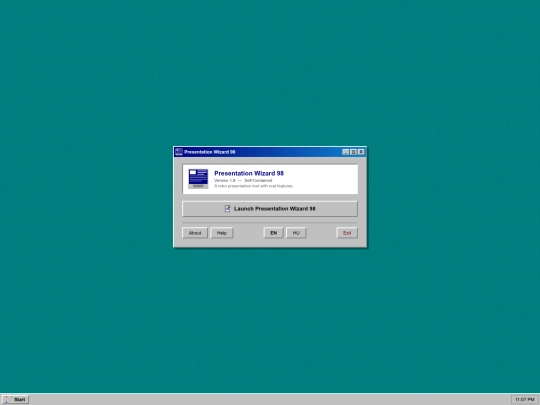Image resolution: width=540 pixels, height=405 pixels.
Task: Click the retro presentation tool description text
Action: coord(253,186)
